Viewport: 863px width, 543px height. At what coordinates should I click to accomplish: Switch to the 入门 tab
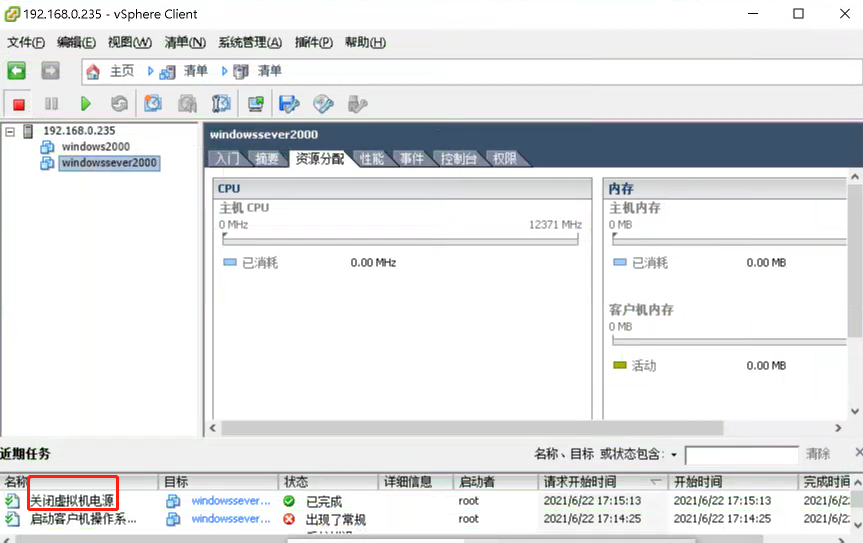[227, 159]
